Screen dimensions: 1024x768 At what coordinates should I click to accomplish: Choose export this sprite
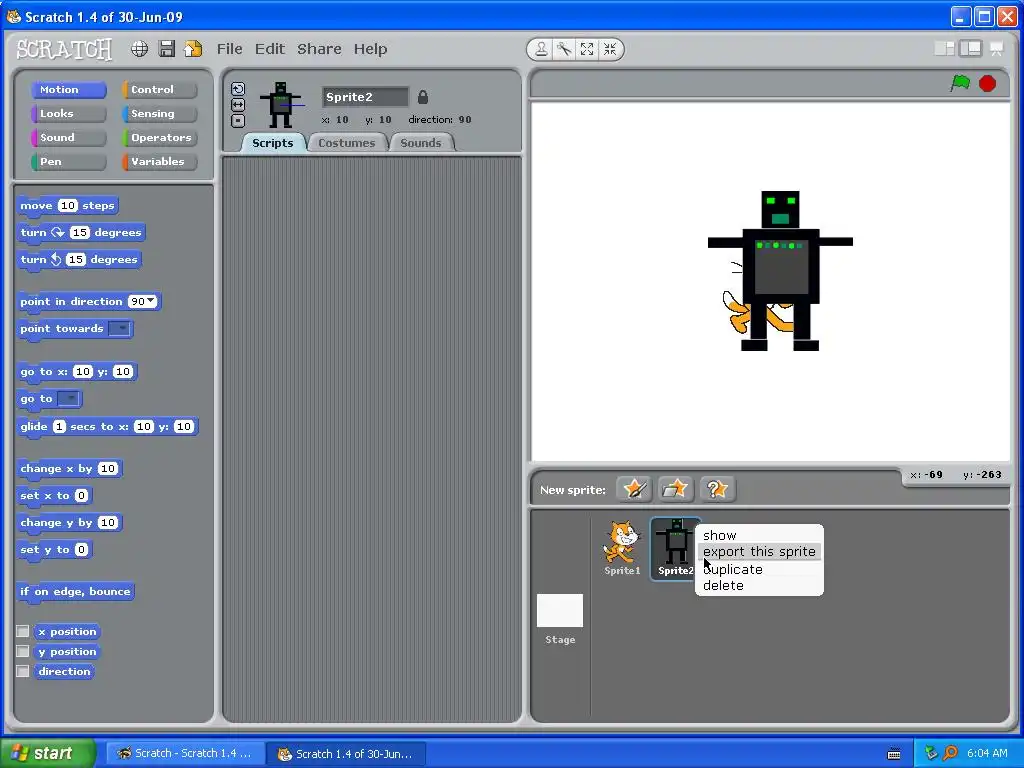[759, 552]
